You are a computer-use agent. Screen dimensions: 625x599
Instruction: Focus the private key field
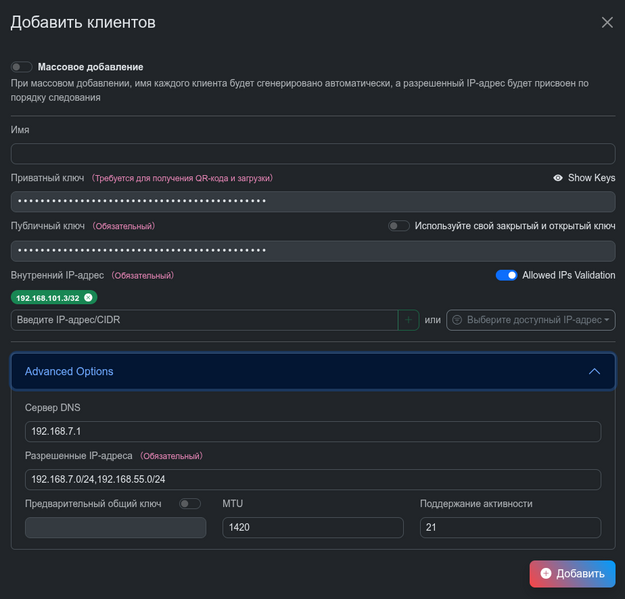pos(312,202)
